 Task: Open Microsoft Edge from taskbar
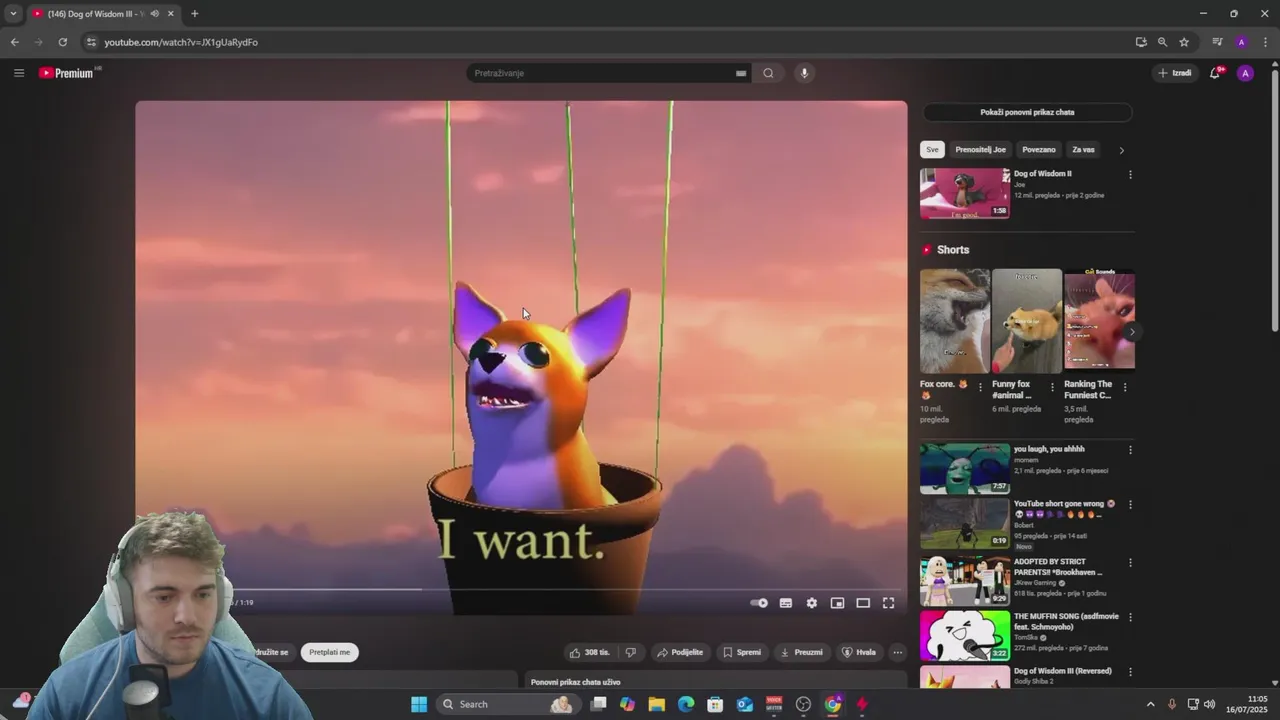click(x=686, y=704)
